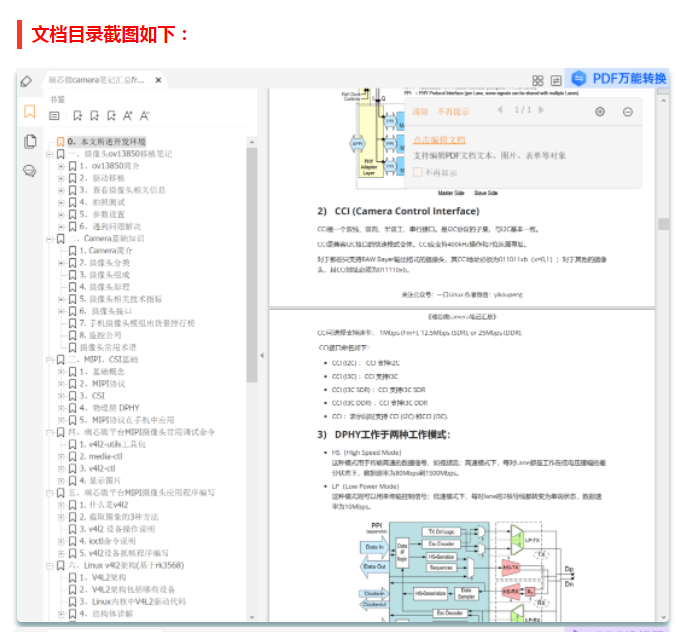The height and width of the screenshot is (632, 677).
Task: Click the document view vertical scrollbar thumb
Action: pos(663,224)
